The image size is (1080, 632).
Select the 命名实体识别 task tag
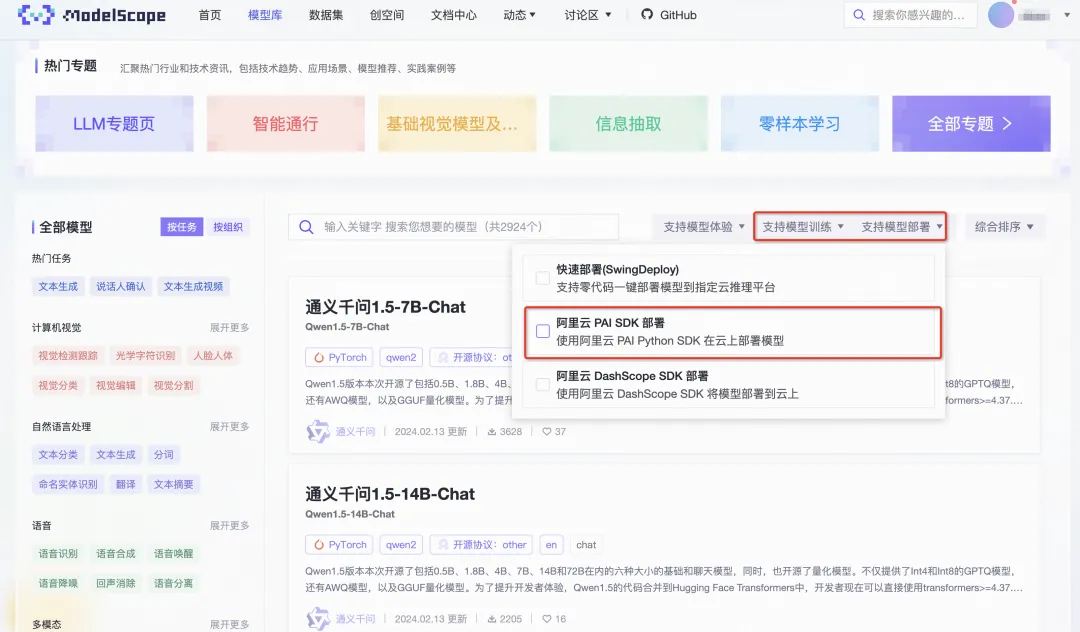coord(68,484)
